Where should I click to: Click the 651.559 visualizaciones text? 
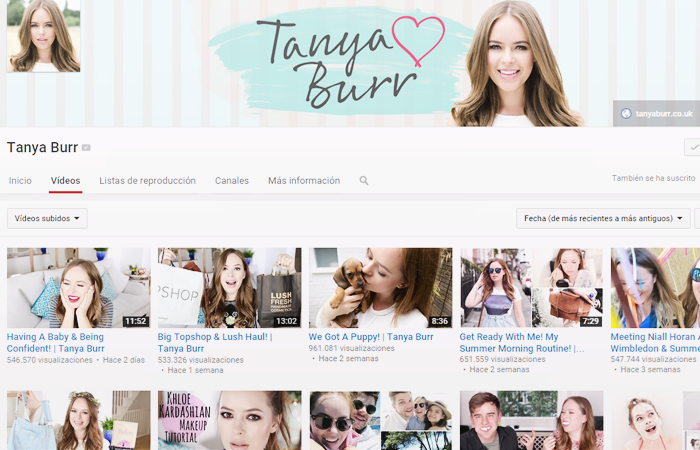point(502,359)
